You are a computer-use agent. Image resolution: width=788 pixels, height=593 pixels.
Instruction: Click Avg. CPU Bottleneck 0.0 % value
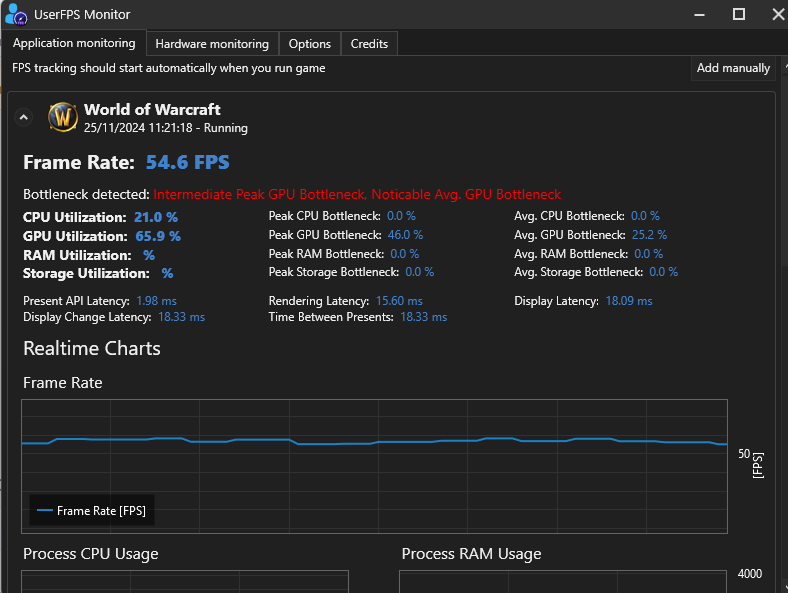[645, 216]
